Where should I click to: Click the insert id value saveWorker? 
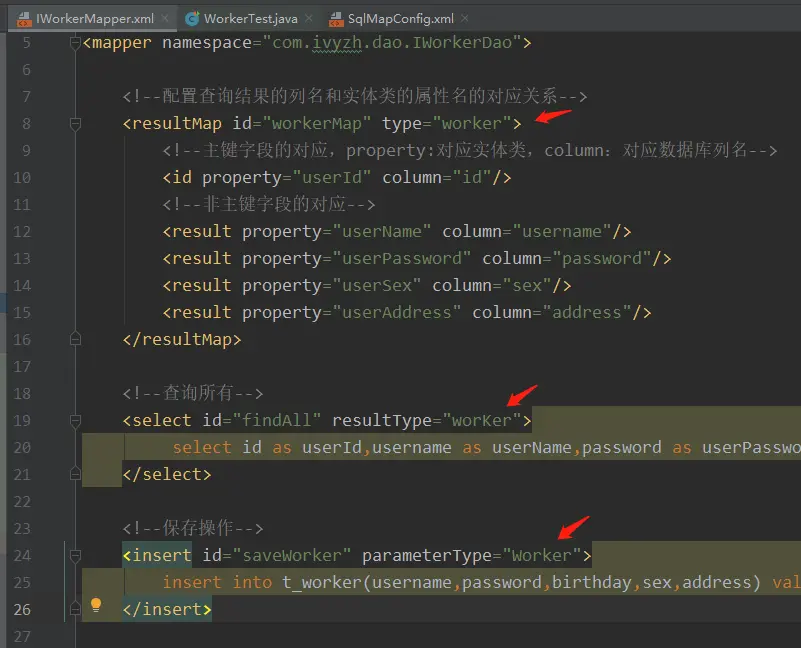(x=291, y=556)
